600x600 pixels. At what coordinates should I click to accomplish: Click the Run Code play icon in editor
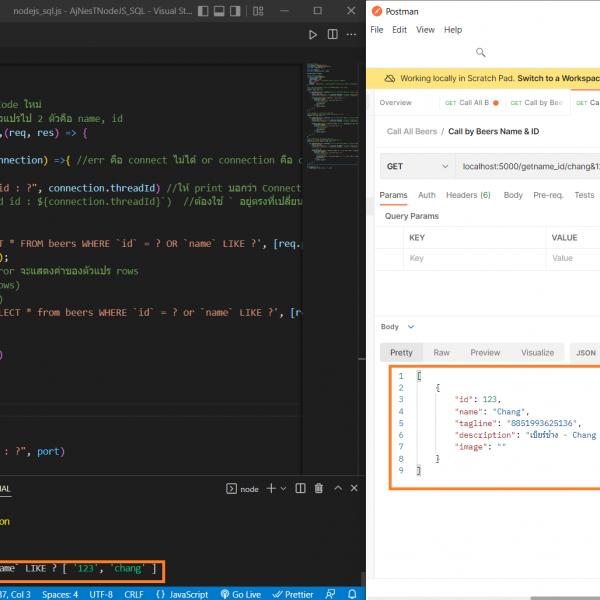pyautogui.click(x=313, y=35)
